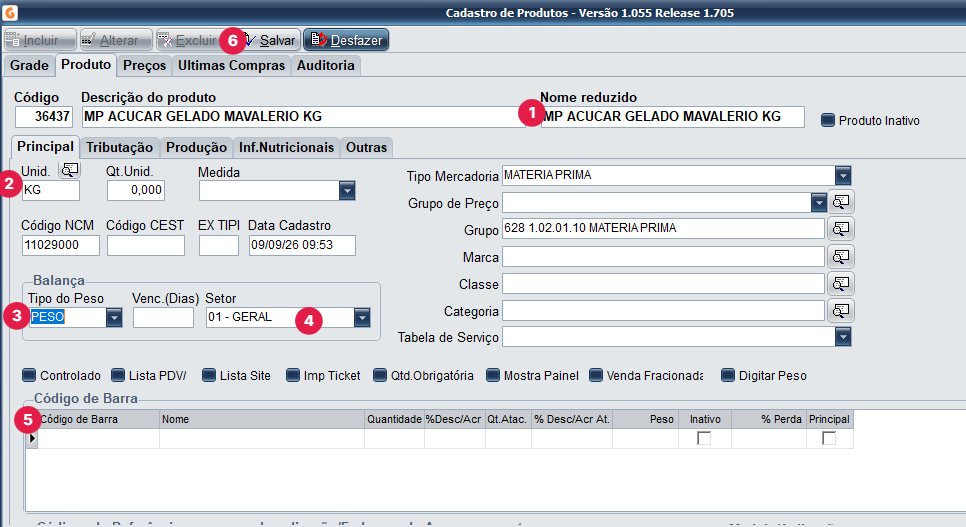This screenshot has height=527, width=966.
Task: Click into the Código NCM field
Action: (60, 245)
